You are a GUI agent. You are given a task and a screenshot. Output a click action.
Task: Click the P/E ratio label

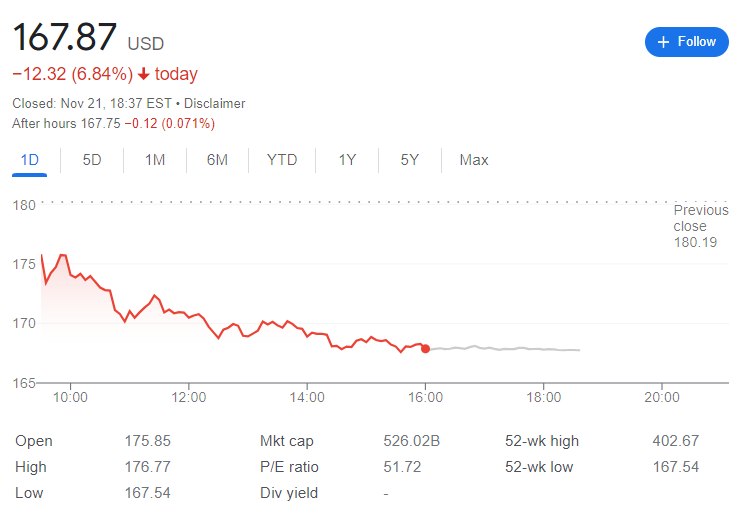[x=290, y=467]
